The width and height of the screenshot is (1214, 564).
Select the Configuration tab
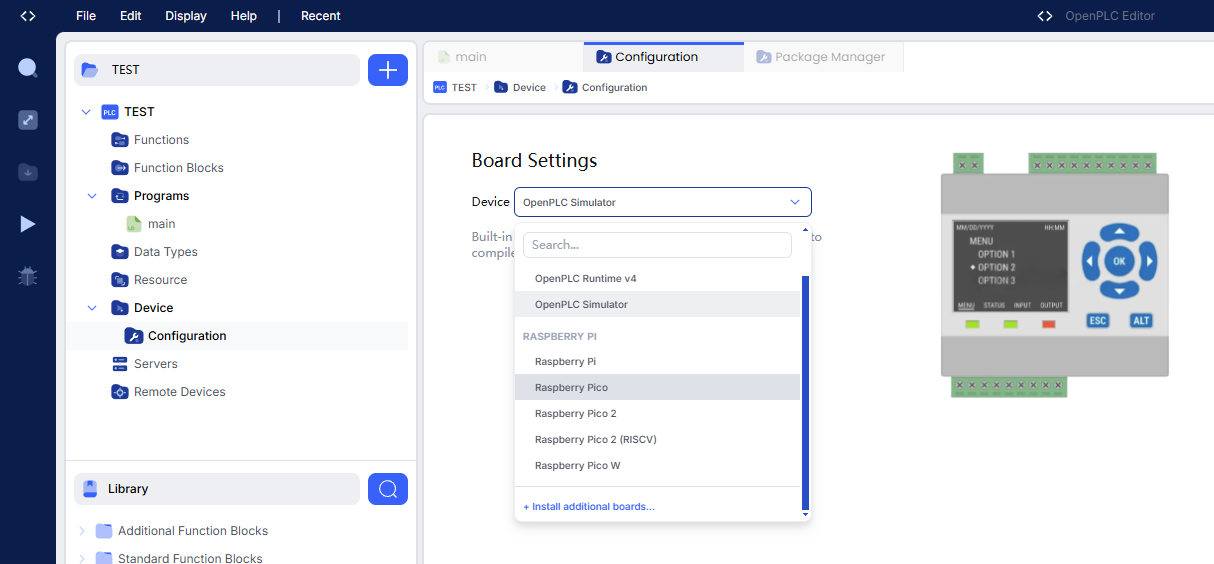pos(664,57)
